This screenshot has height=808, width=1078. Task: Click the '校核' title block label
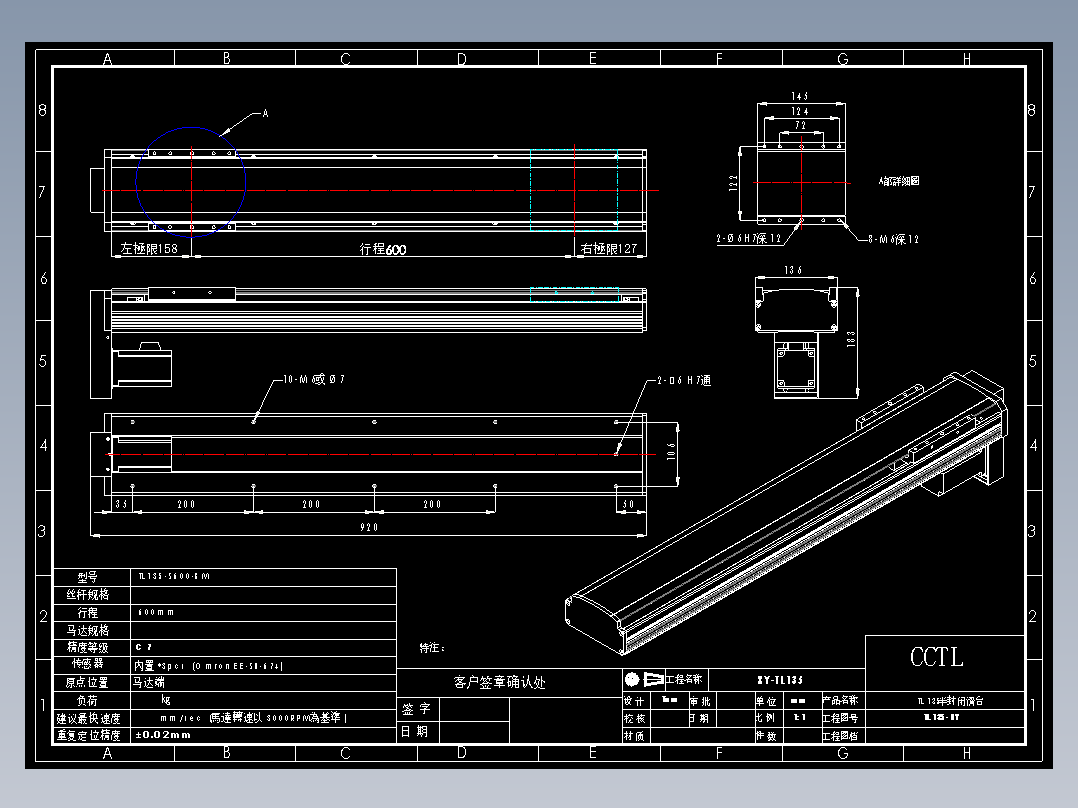pyautogui.click(x=634, y=719)
